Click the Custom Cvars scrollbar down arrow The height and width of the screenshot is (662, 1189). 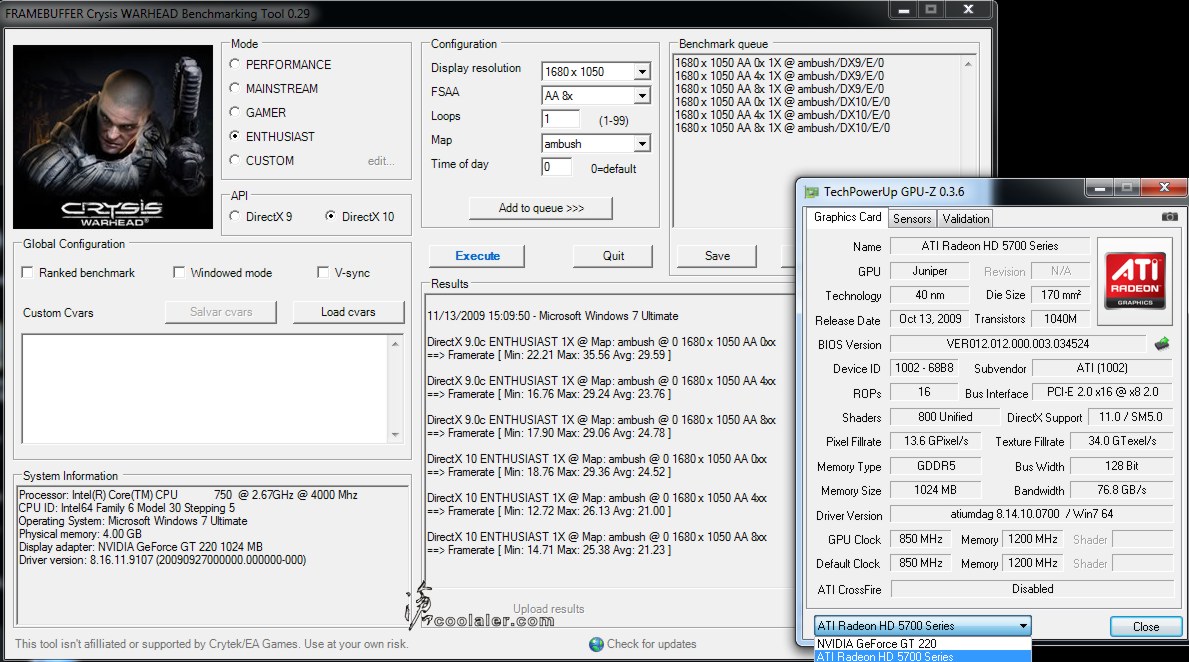(x=395, y=435)
